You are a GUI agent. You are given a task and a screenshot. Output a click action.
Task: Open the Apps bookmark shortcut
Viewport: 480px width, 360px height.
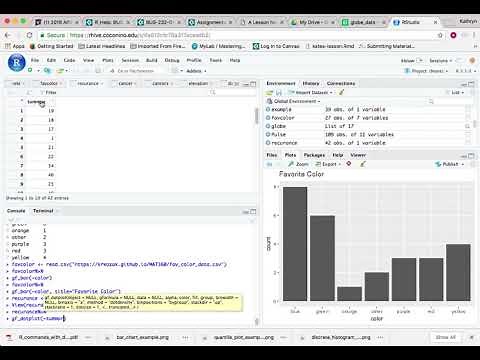click(x=15, y=46)
